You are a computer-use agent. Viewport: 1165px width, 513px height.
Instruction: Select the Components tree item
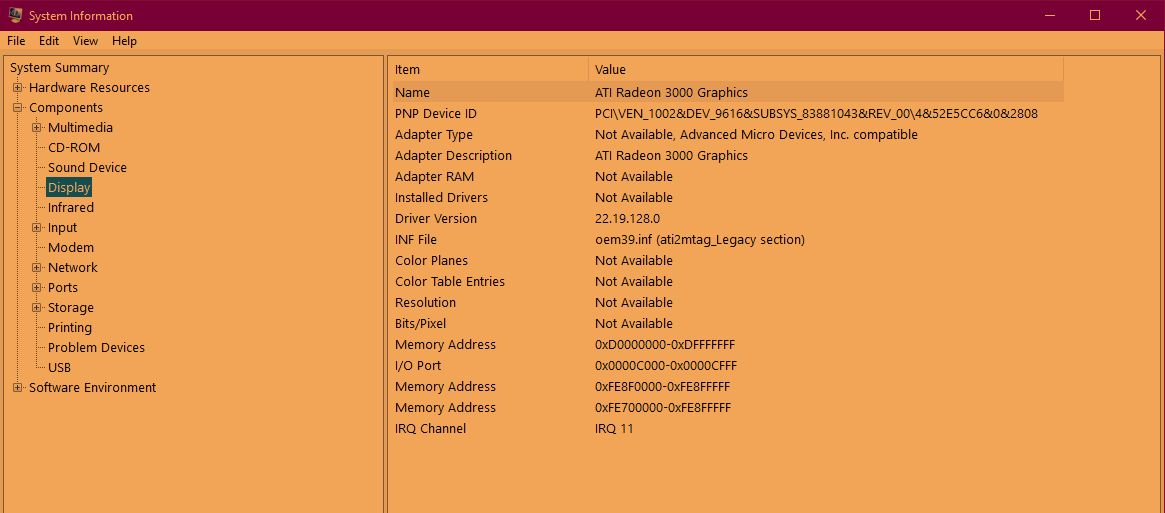point(65,108)
